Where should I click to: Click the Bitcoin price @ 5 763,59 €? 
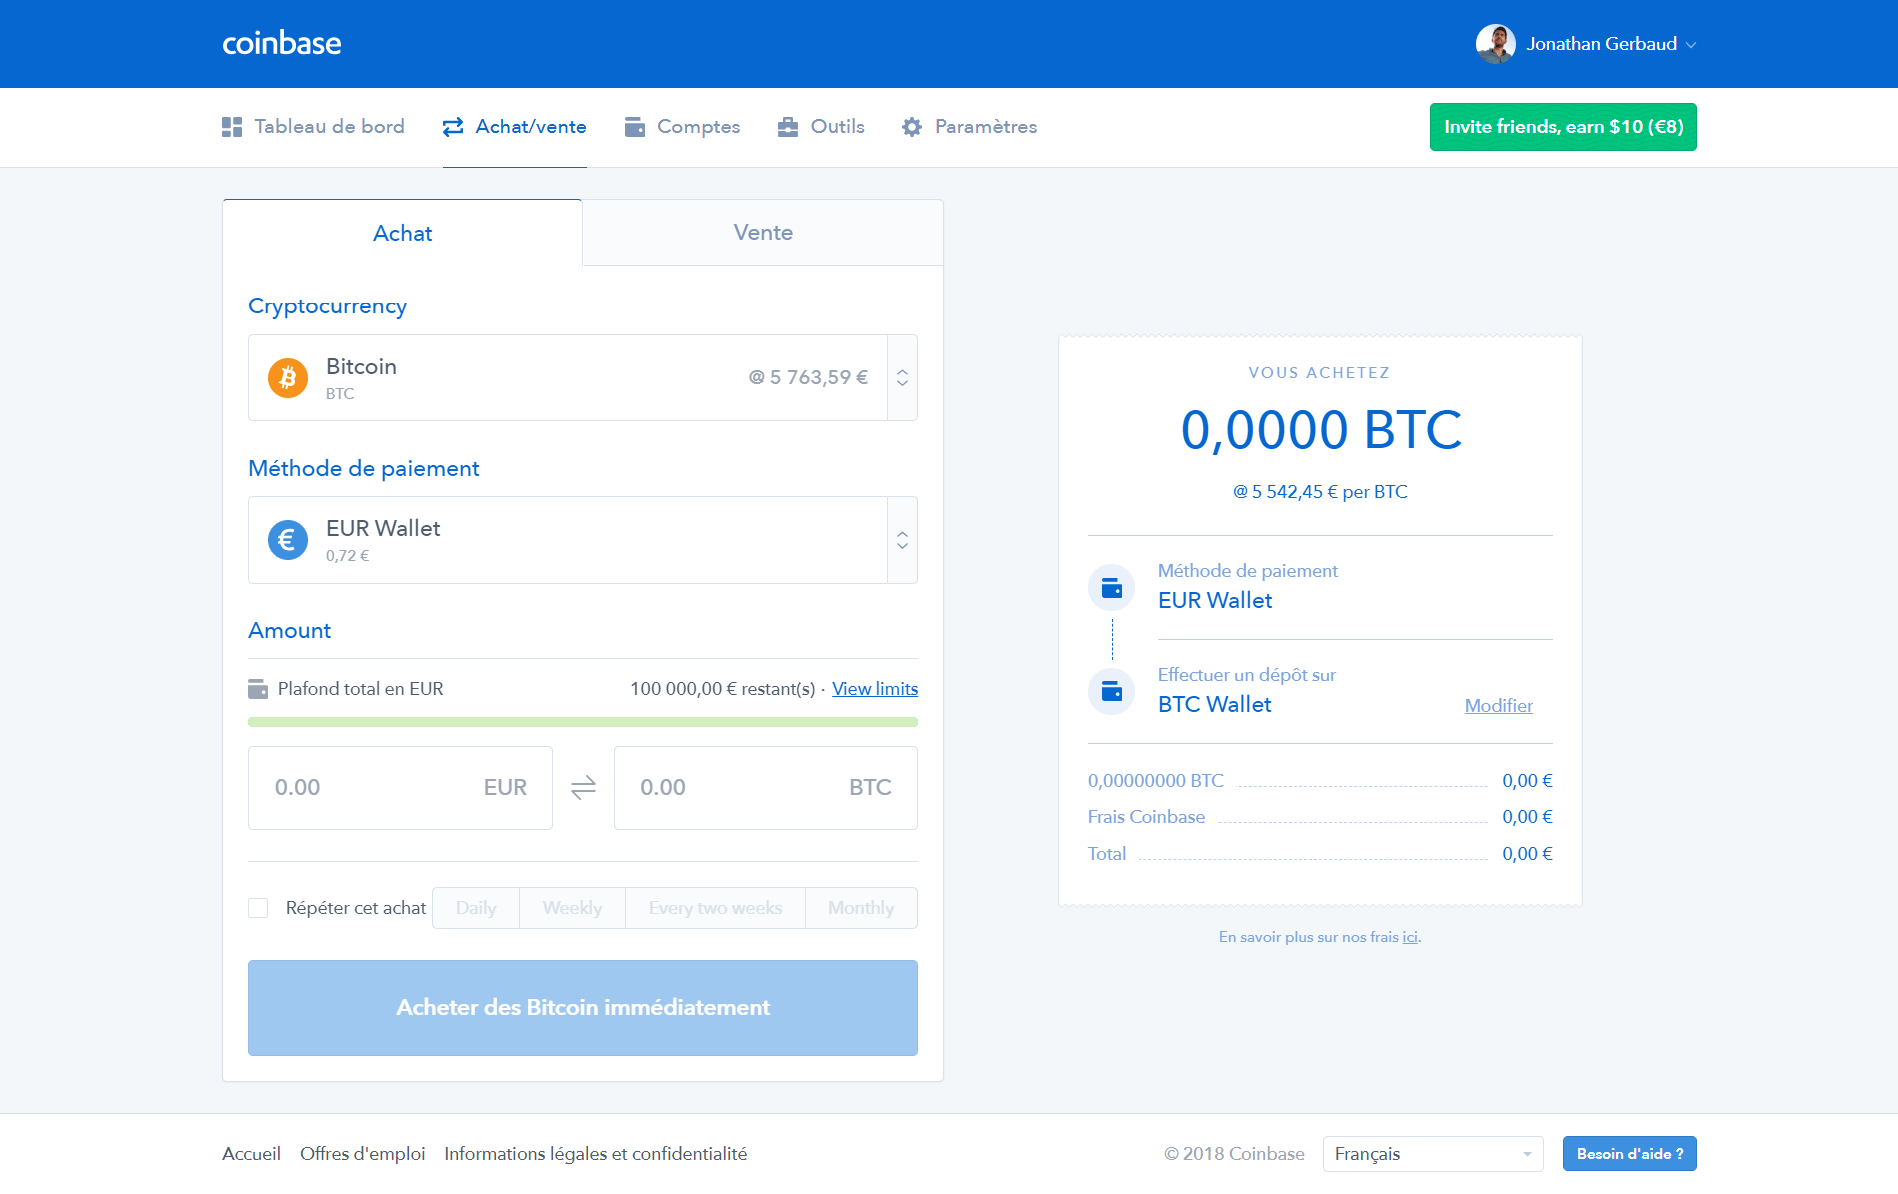coord(808,378)
